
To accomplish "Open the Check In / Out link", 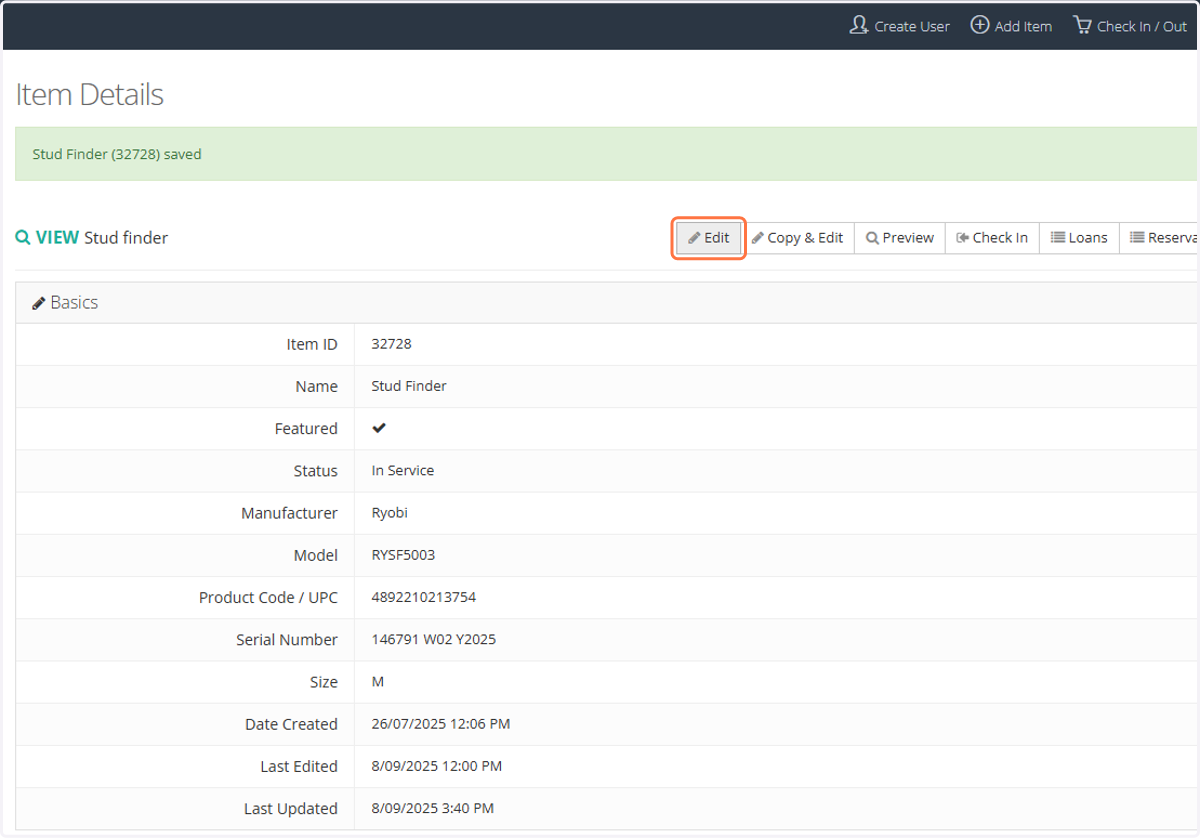I will coord(1130,26).
